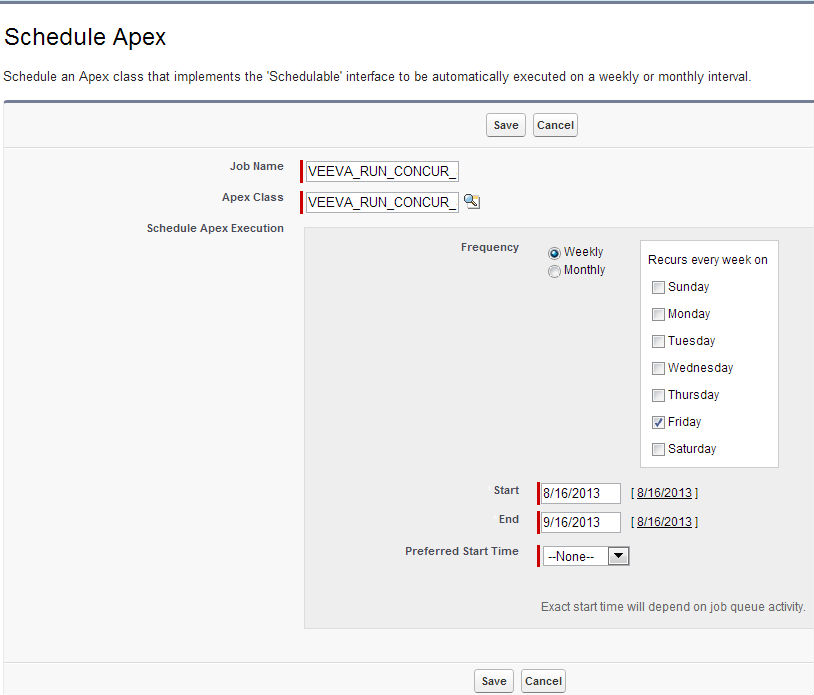The image size is (814, 695).
Task: Open the Preferred Start Time dropdown
Action: point(586,556)
